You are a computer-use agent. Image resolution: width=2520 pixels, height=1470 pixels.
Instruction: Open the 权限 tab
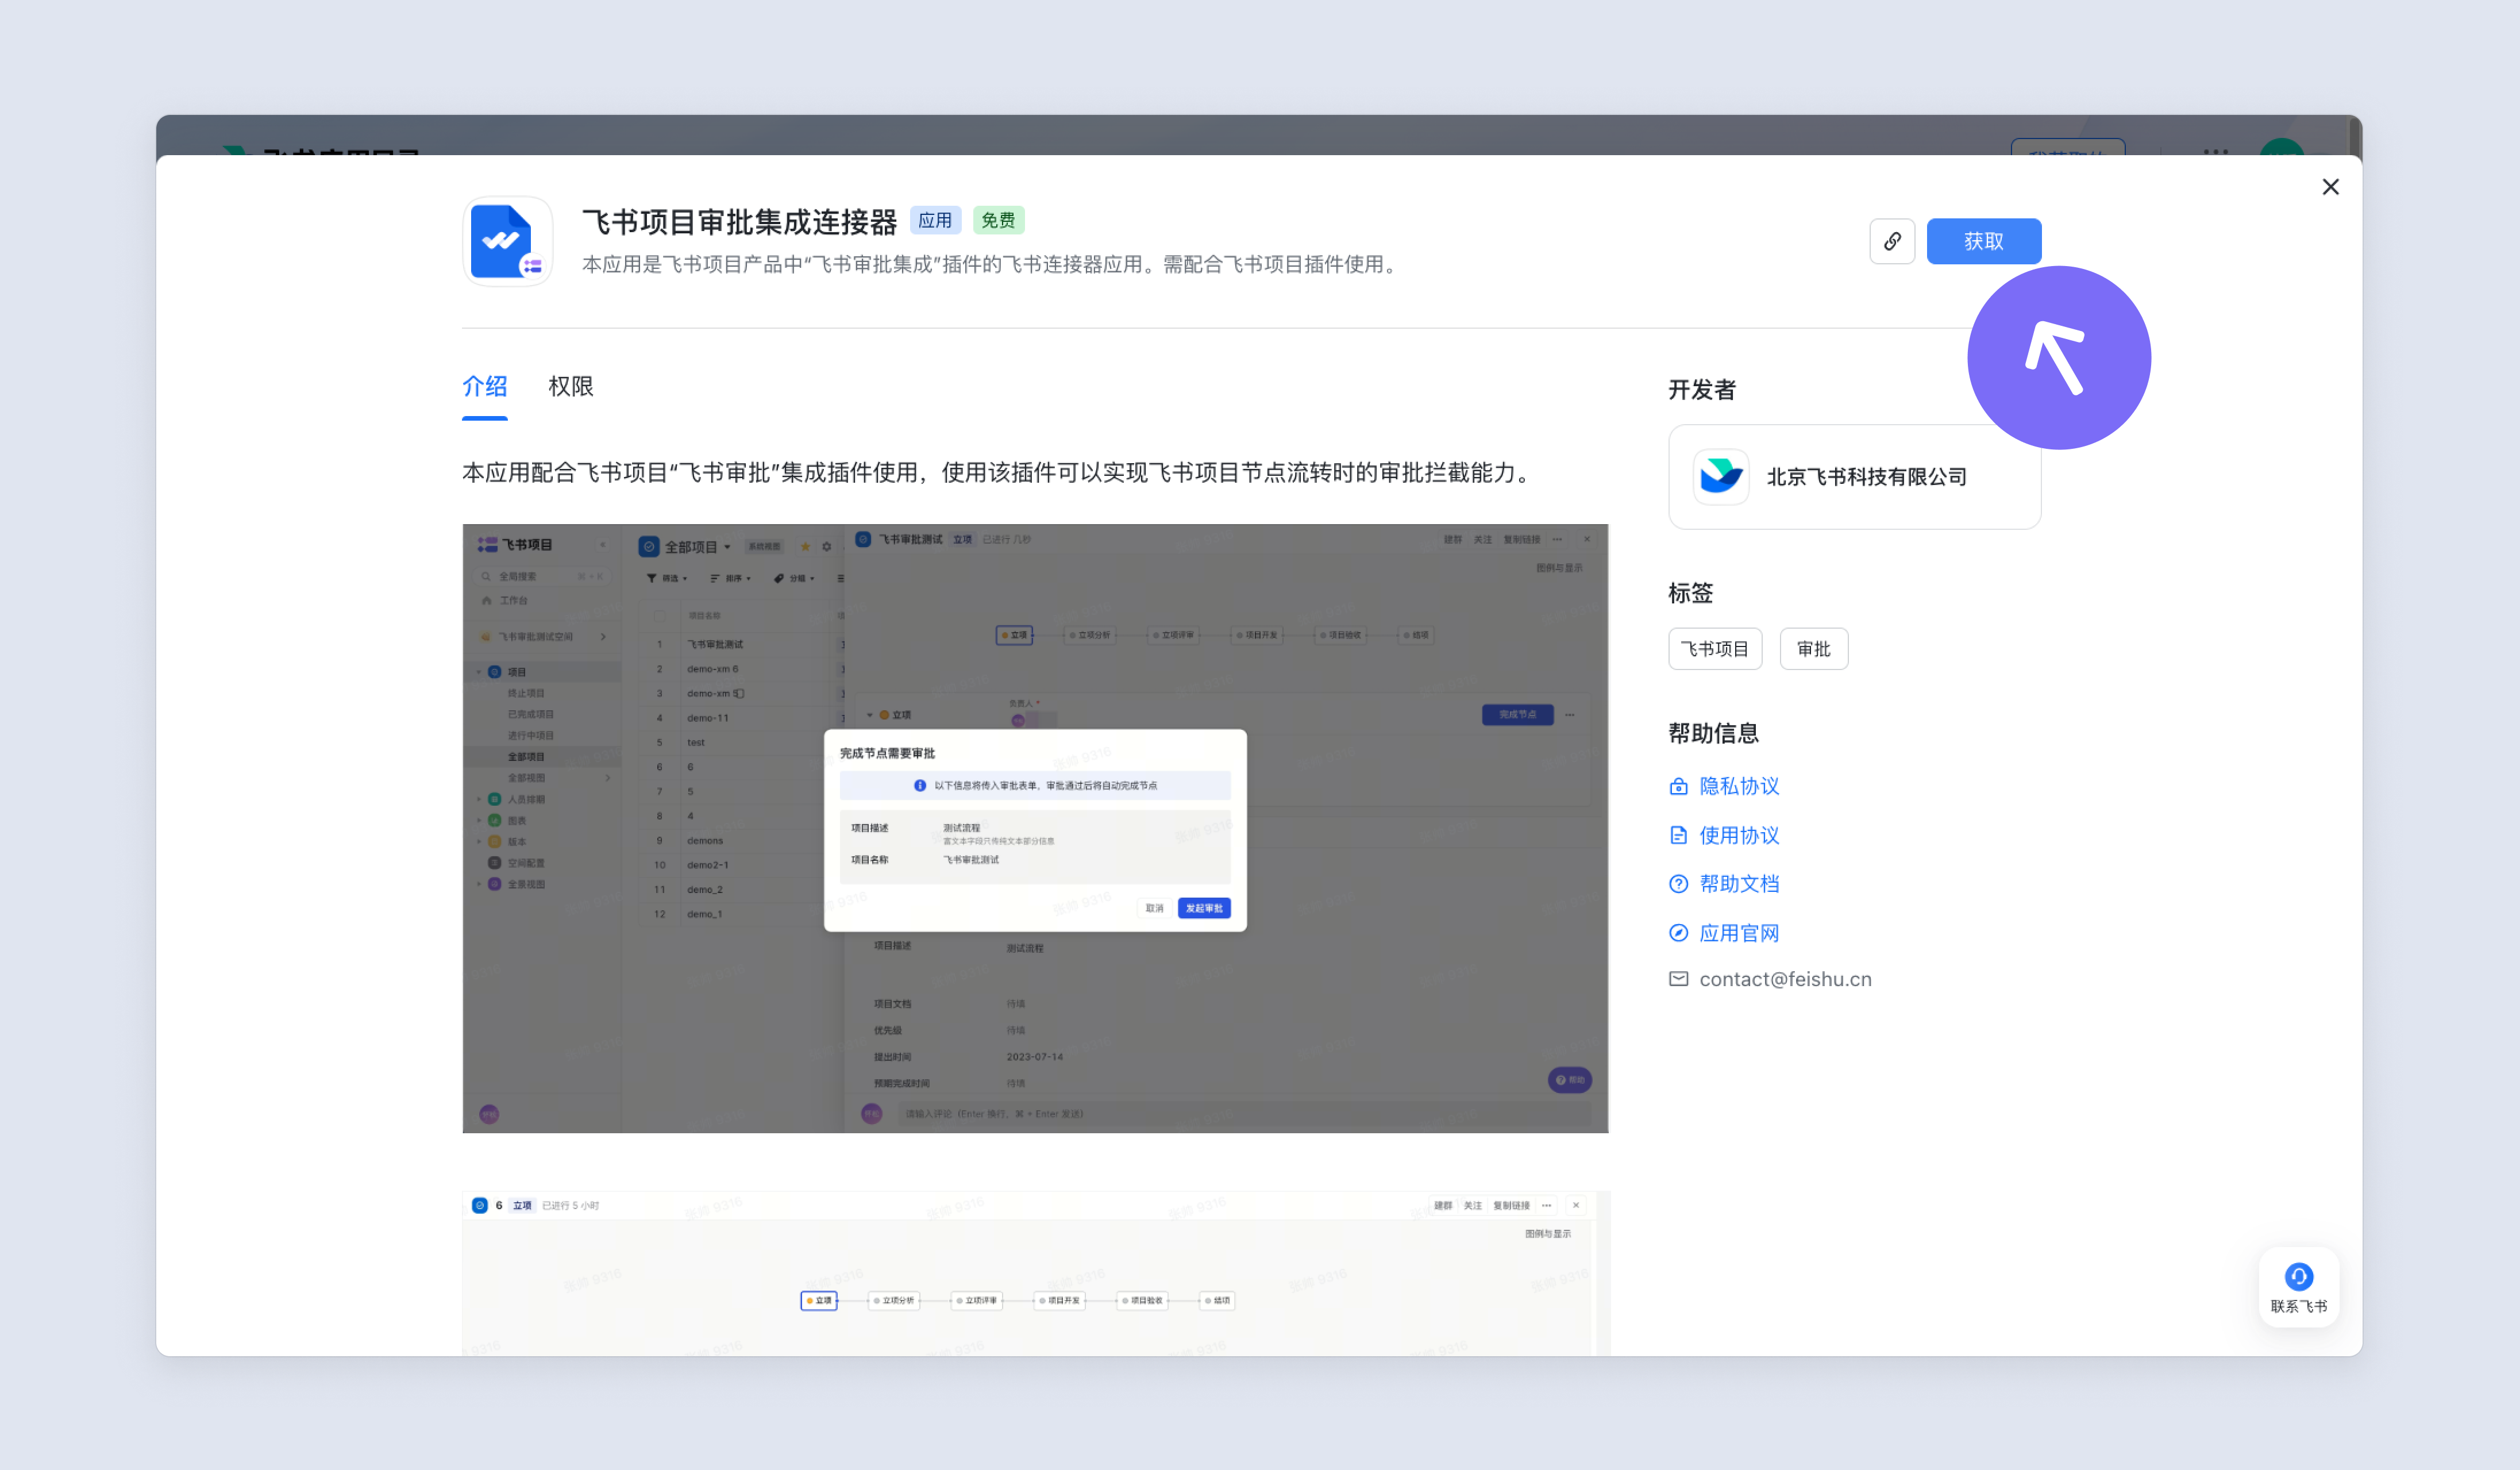pos(570,386)
